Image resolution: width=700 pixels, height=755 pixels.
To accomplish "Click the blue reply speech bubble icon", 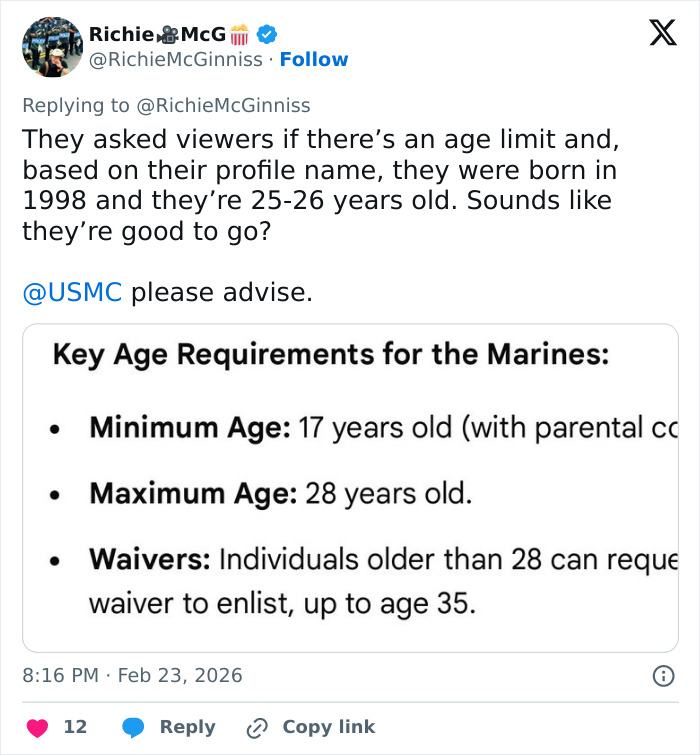I will point(133,727).
